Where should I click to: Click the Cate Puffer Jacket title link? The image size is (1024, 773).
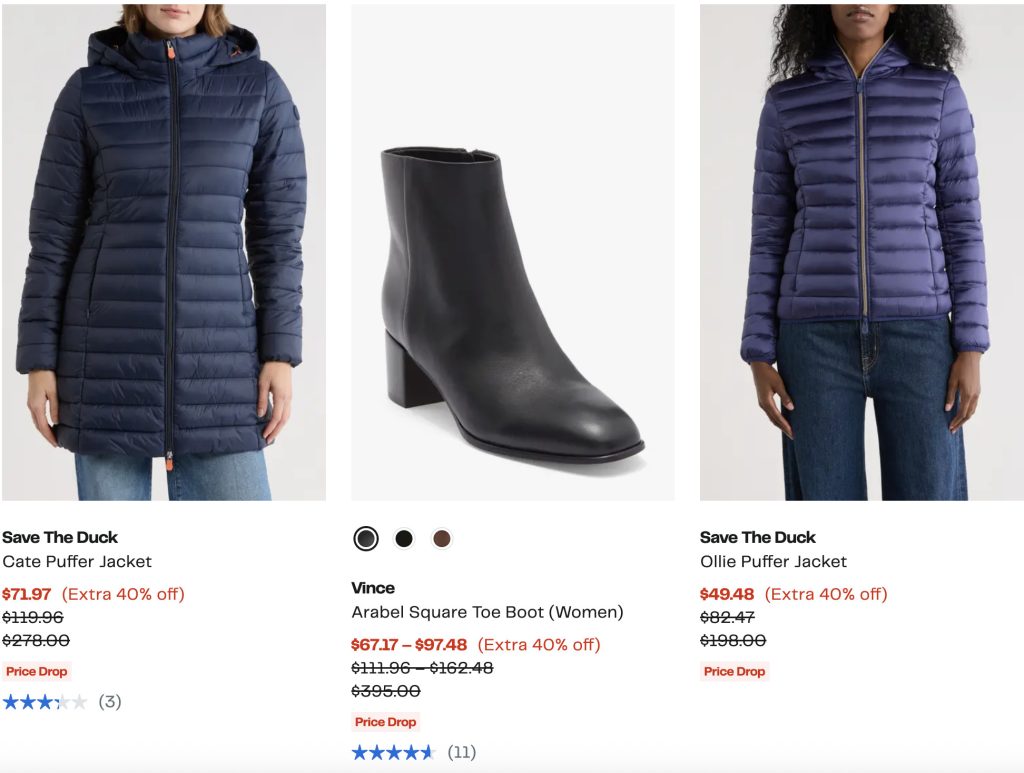(77, 561)
